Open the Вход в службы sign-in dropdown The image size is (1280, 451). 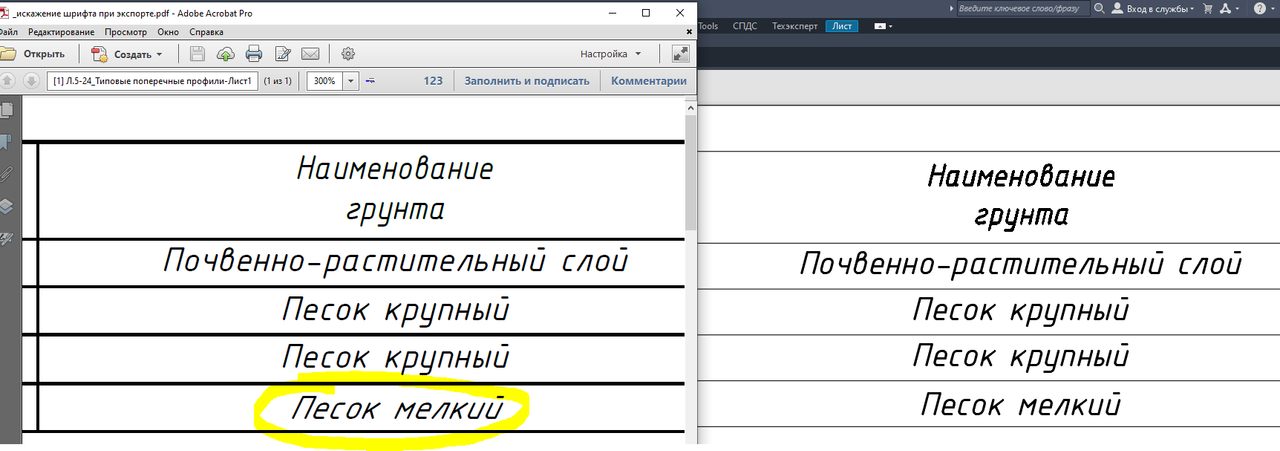click(x=1152, y=8)
